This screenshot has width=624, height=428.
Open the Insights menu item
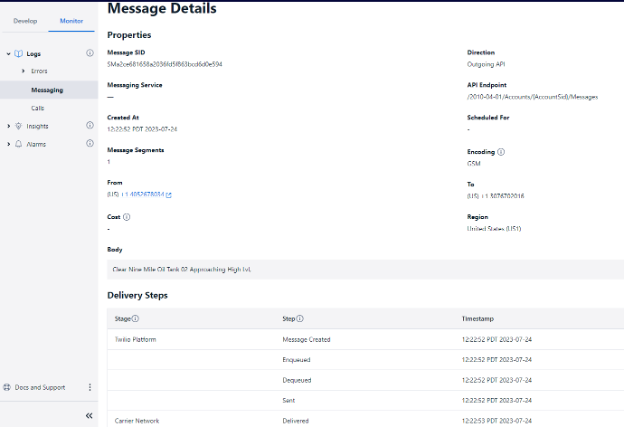[37, 126]
